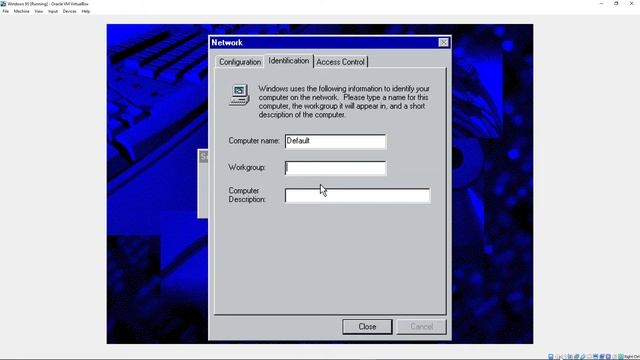
Task: Click the Computer name field containing Default
Action: point(335,141)
